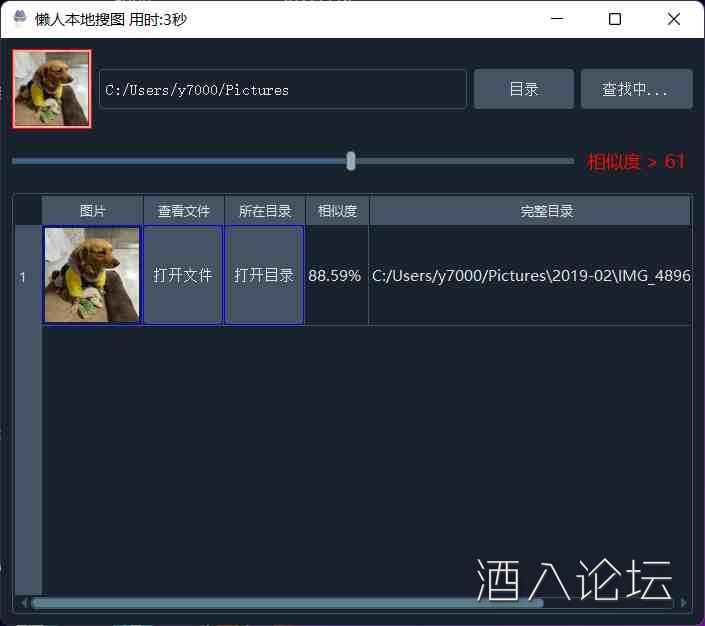Viewport: 705px width, 626px height.
Task: Click the 图片 column header
Action: (92, 210)
